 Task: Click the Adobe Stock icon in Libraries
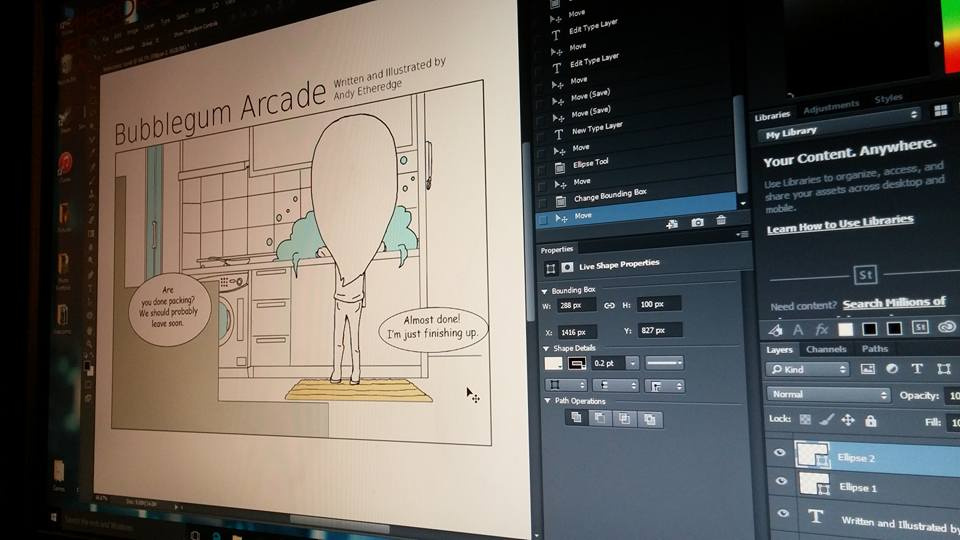[864, 274]
